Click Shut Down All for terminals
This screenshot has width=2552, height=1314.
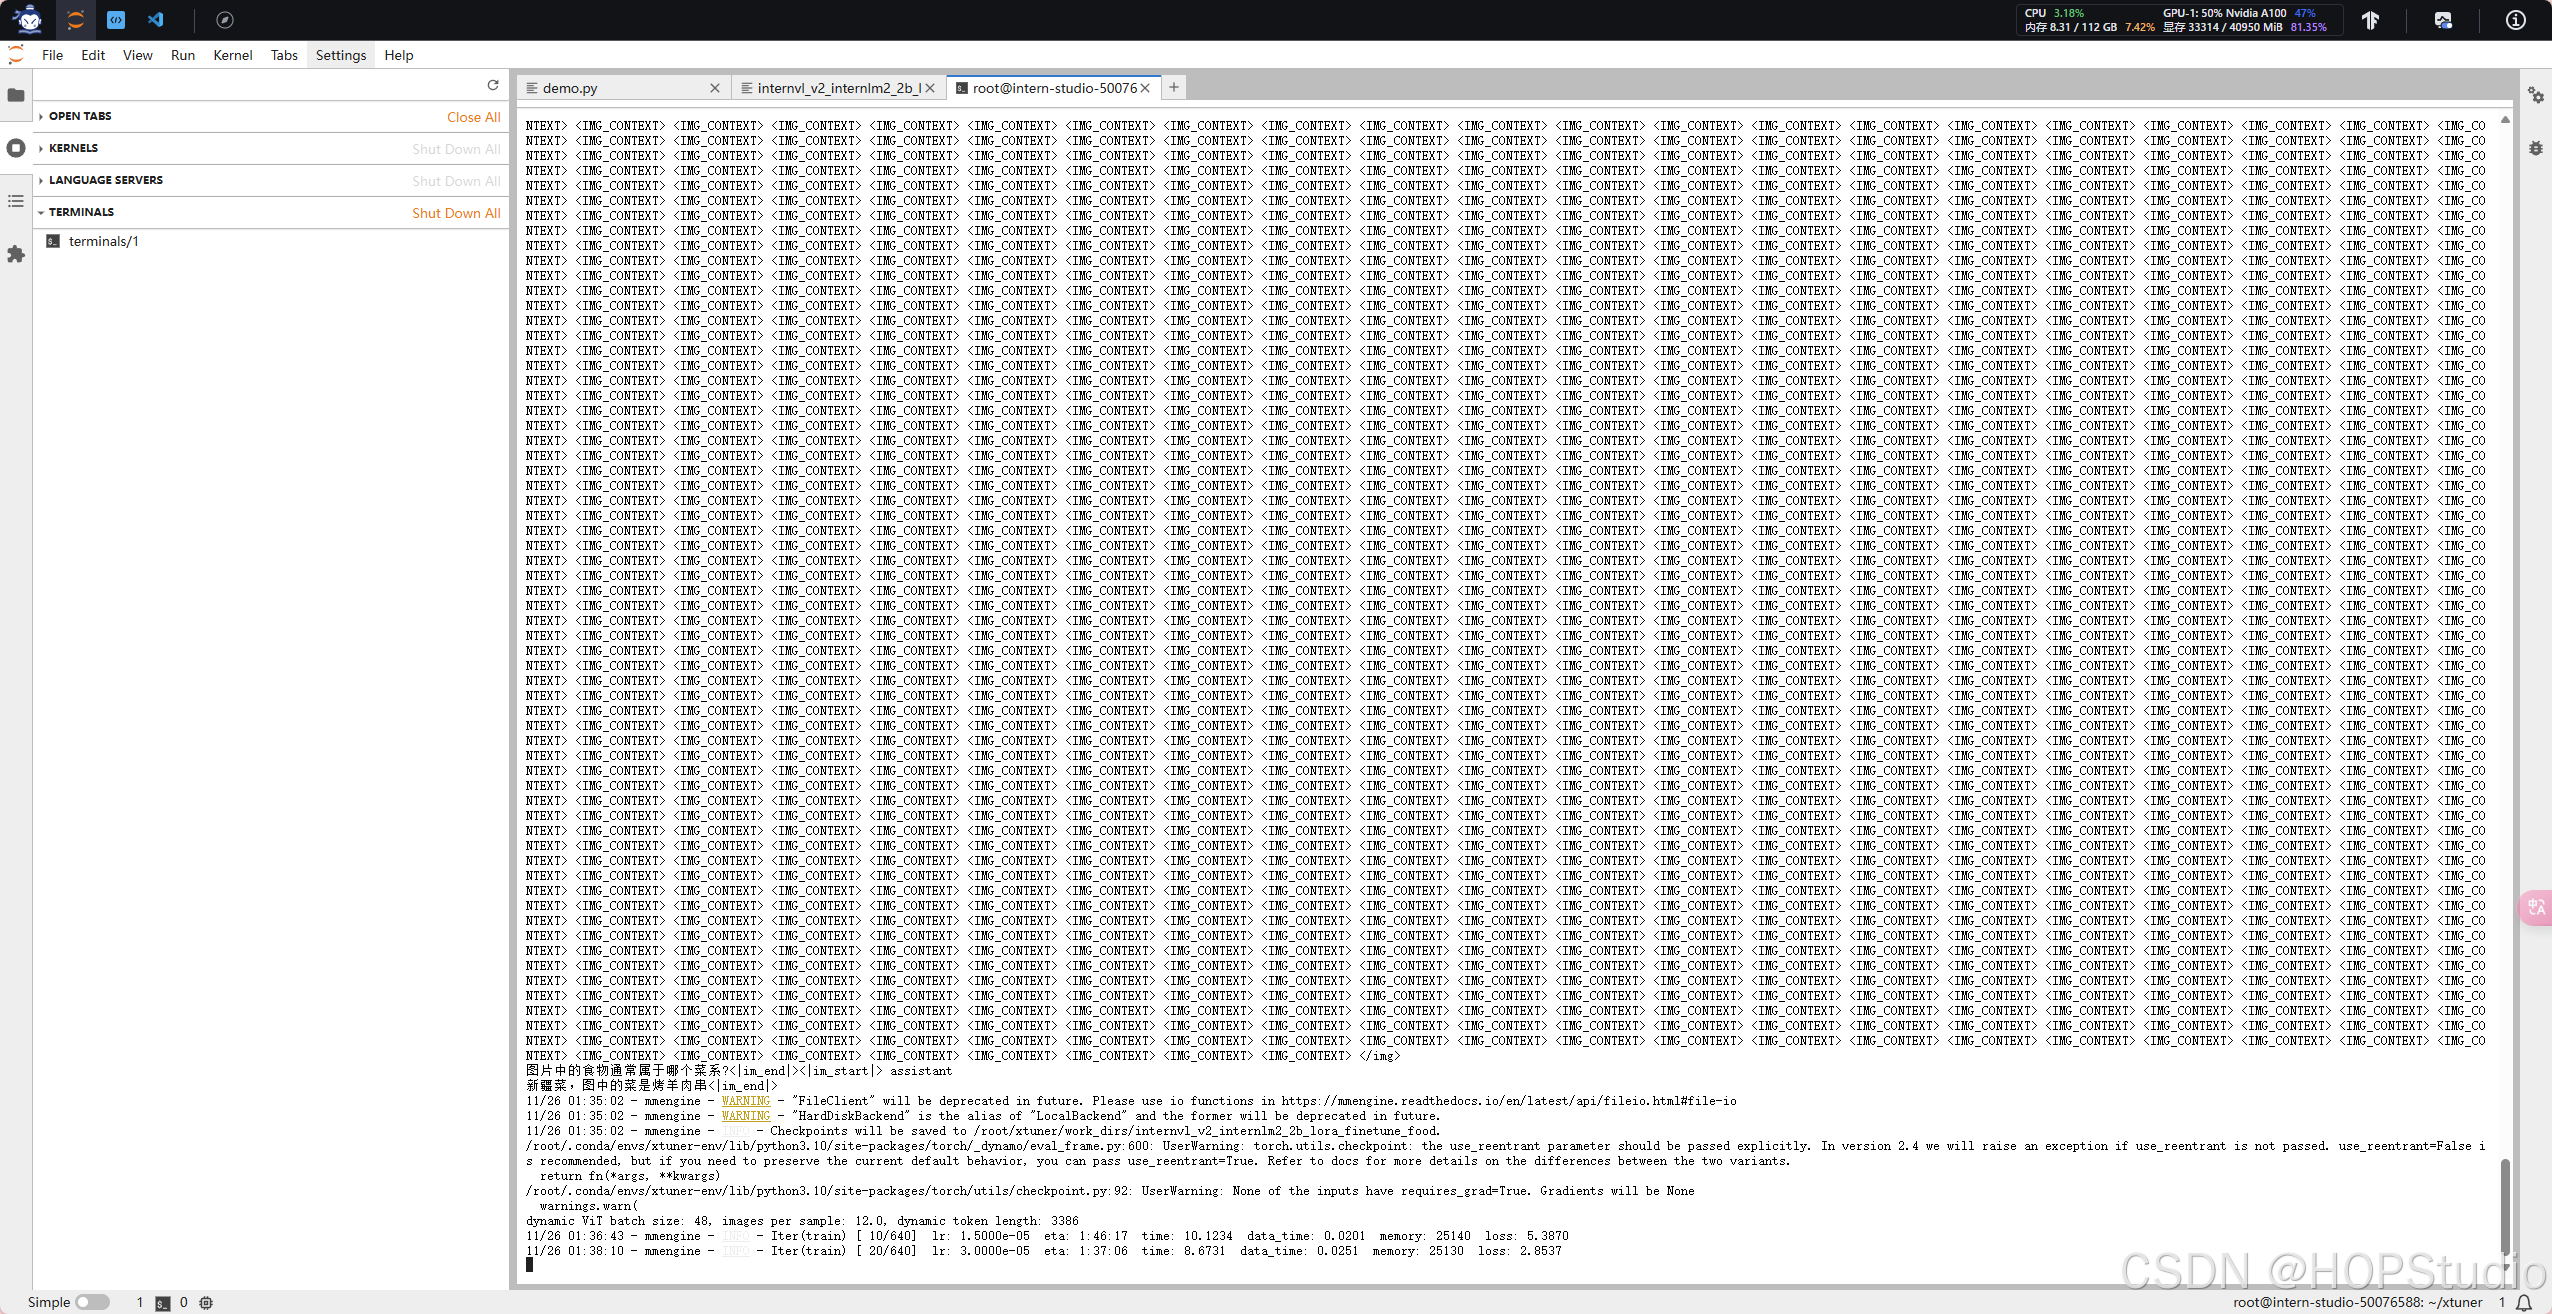tap(456, 213)
